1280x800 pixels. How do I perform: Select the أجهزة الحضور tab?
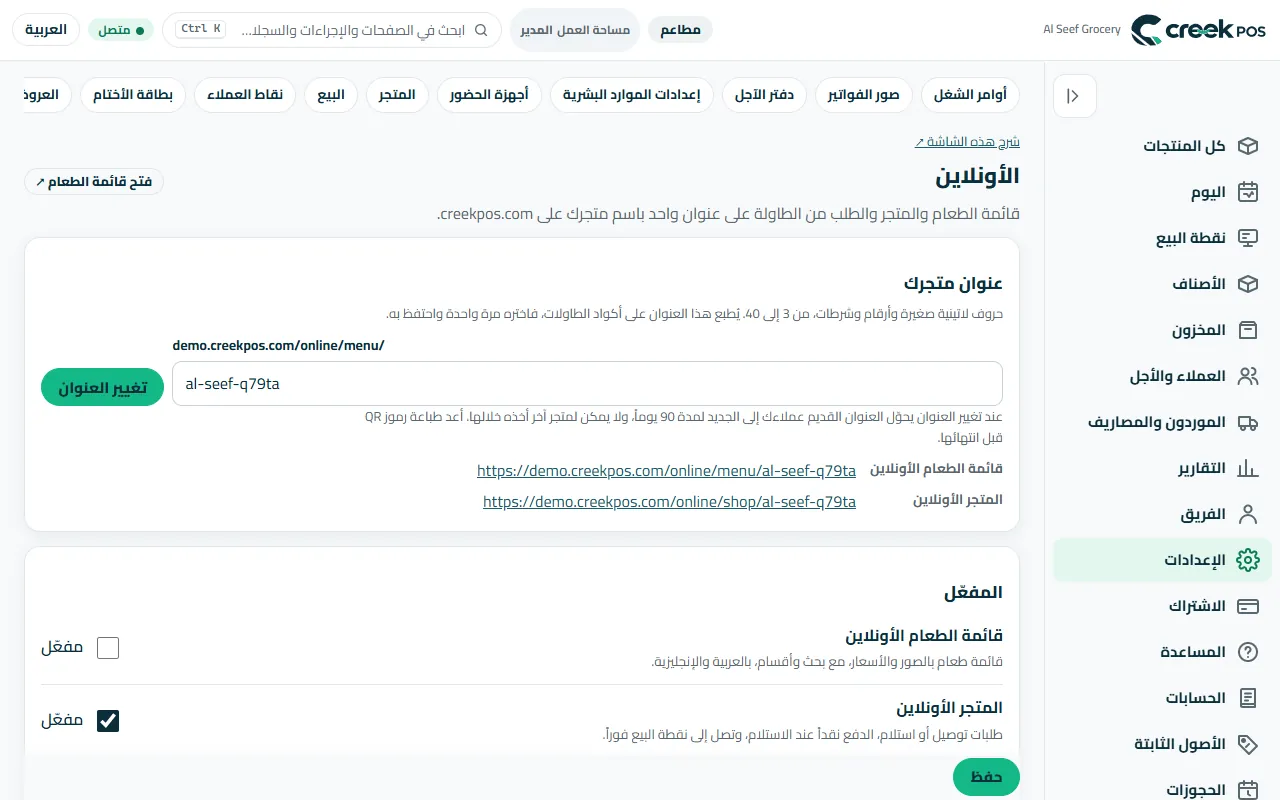(x=490, y=95)
